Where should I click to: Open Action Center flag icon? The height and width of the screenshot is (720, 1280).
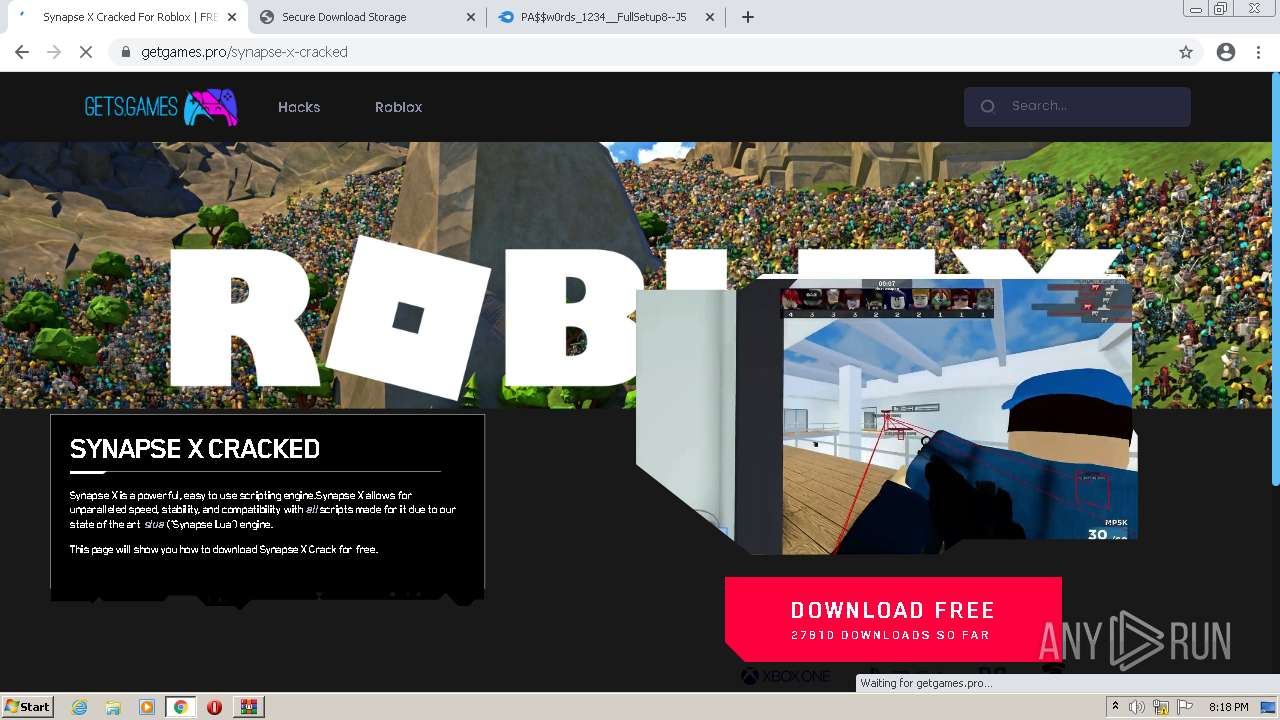tap(1185, 707)
